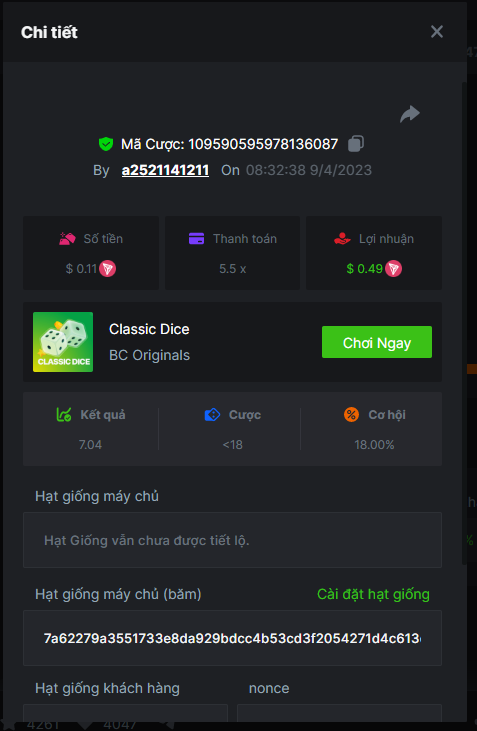
Task: Click the Chơi Ngay play button
Action: 377,342
